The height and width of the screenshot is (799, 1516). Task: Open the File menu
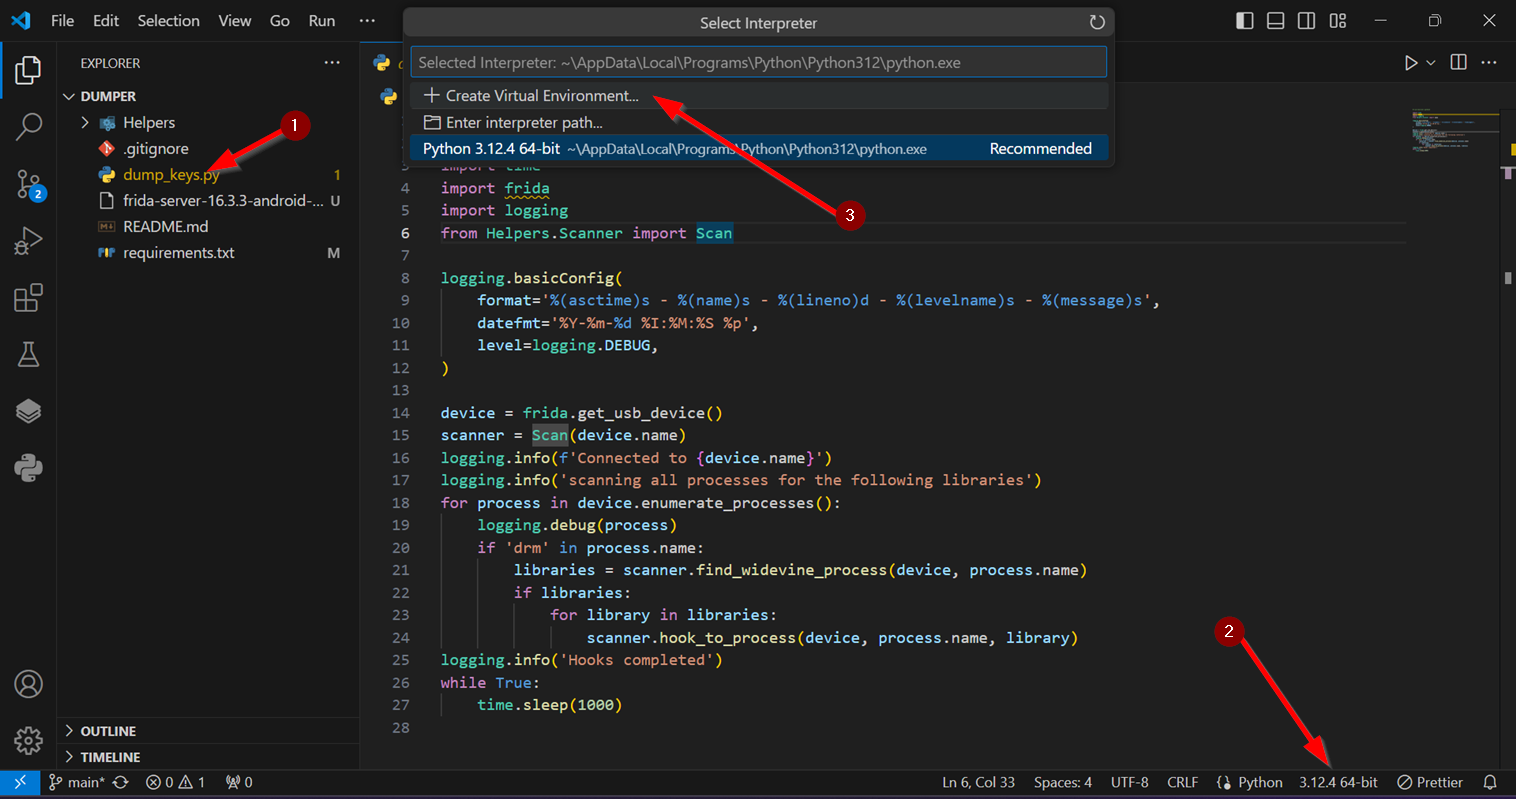[62, 19]
